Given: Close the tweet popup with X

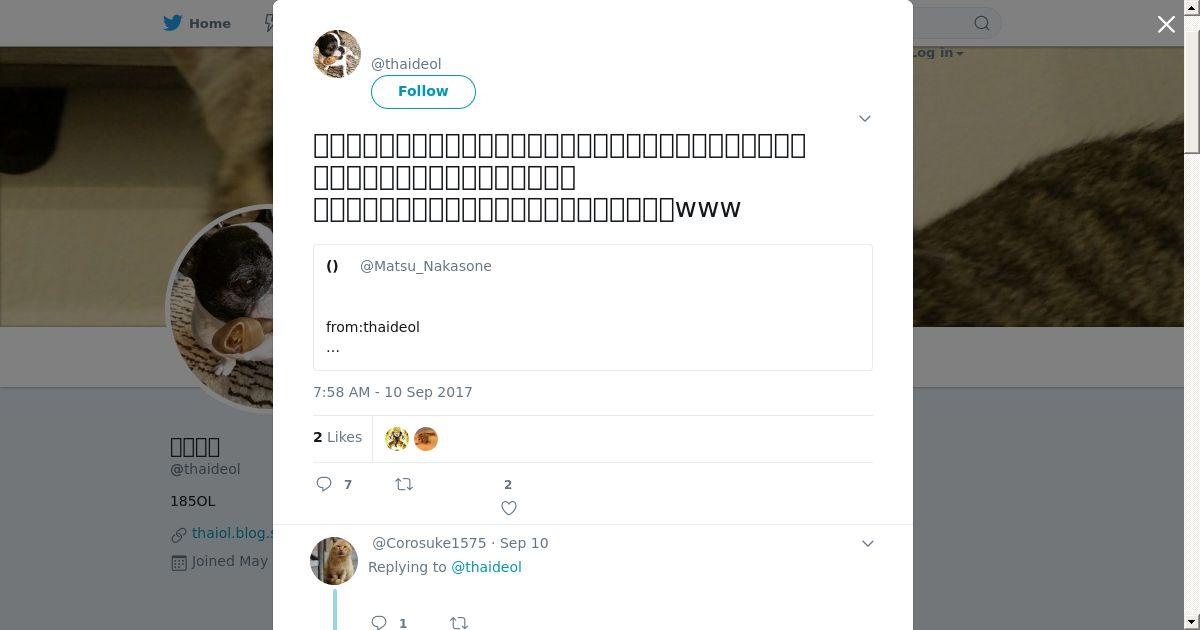Looking at the screenshot, I should [1166, 24].
